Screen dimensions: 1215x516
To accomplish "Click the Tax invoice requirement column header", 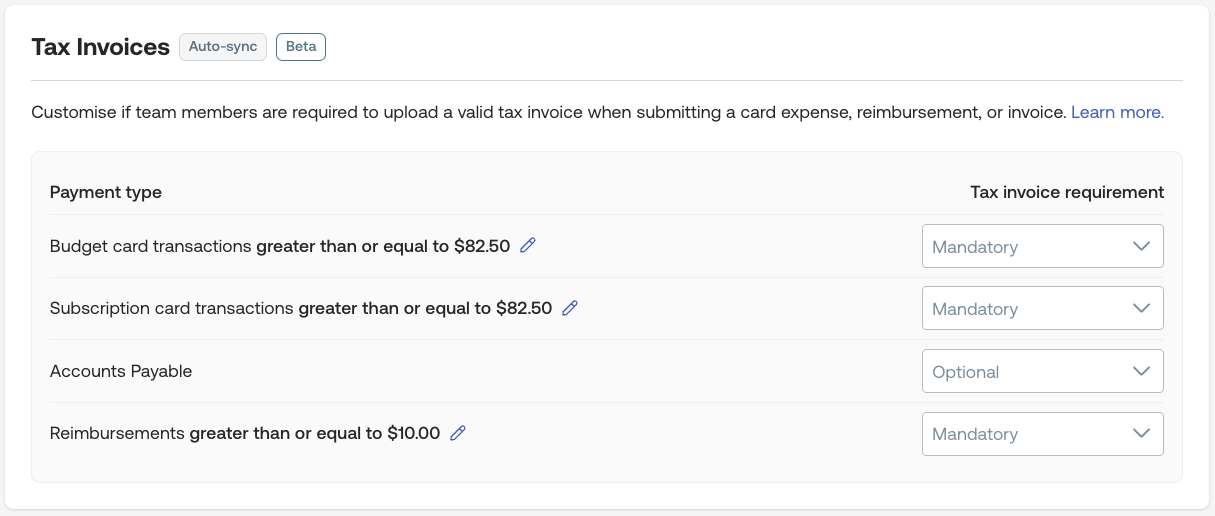I will point(1067,192).
